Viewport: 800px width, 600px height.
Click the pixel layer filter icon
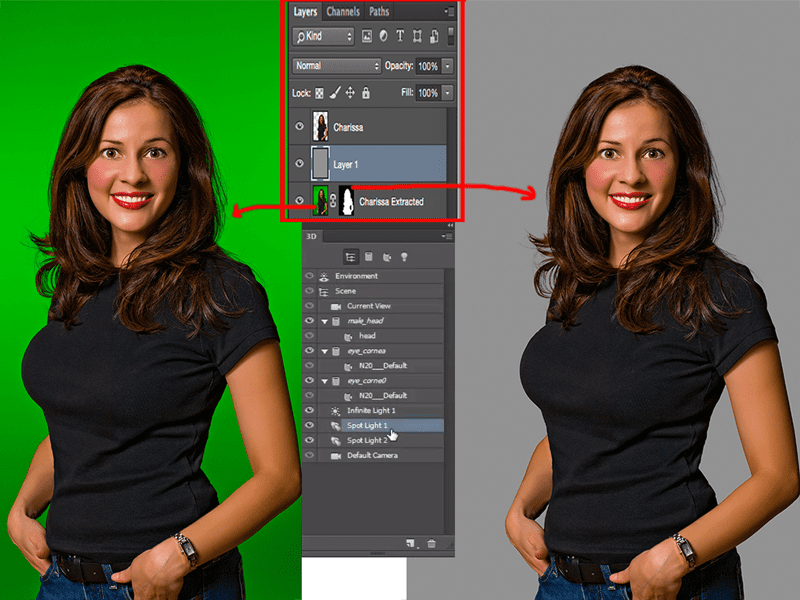click(x=366, y=36)
